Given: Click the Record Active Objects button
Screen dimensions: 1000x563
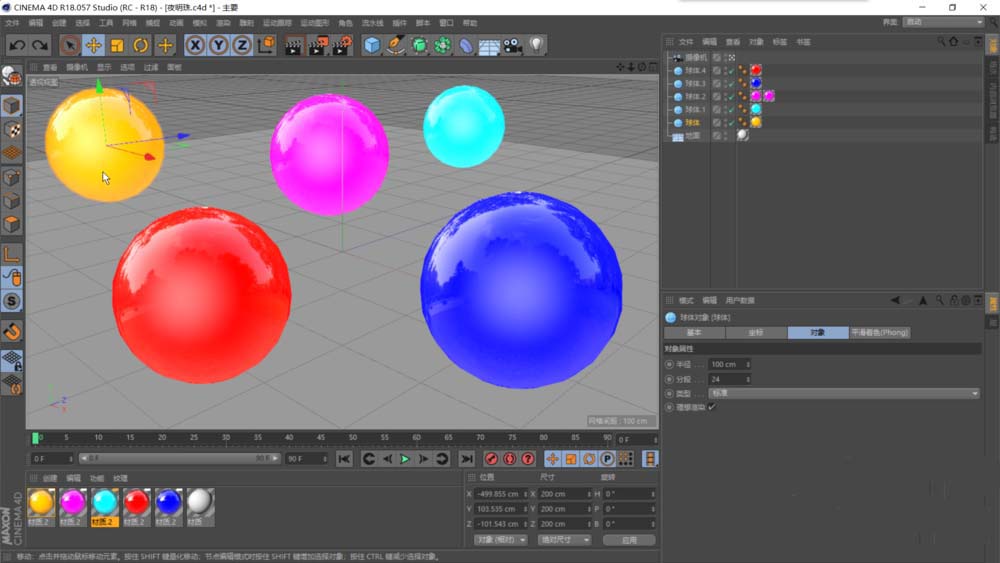Looking at the screenshot, I should click(491, 458).
